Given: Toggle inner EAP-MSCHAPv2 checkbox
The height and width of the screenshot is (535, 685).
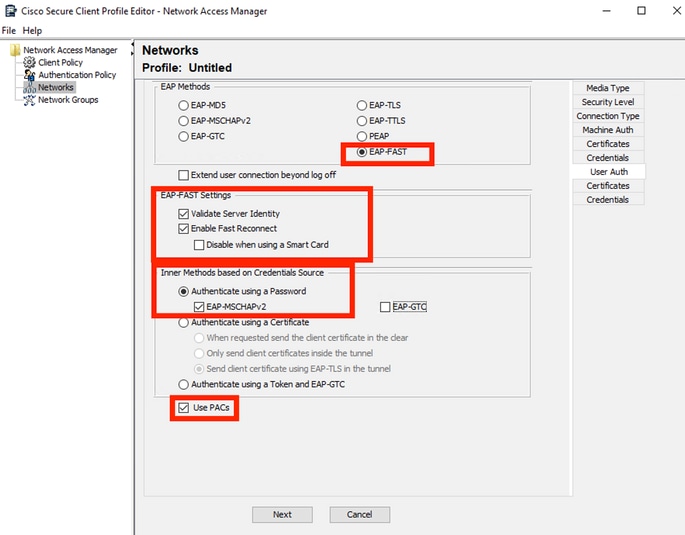Looking at the screenshot, I should coord(199,307).
